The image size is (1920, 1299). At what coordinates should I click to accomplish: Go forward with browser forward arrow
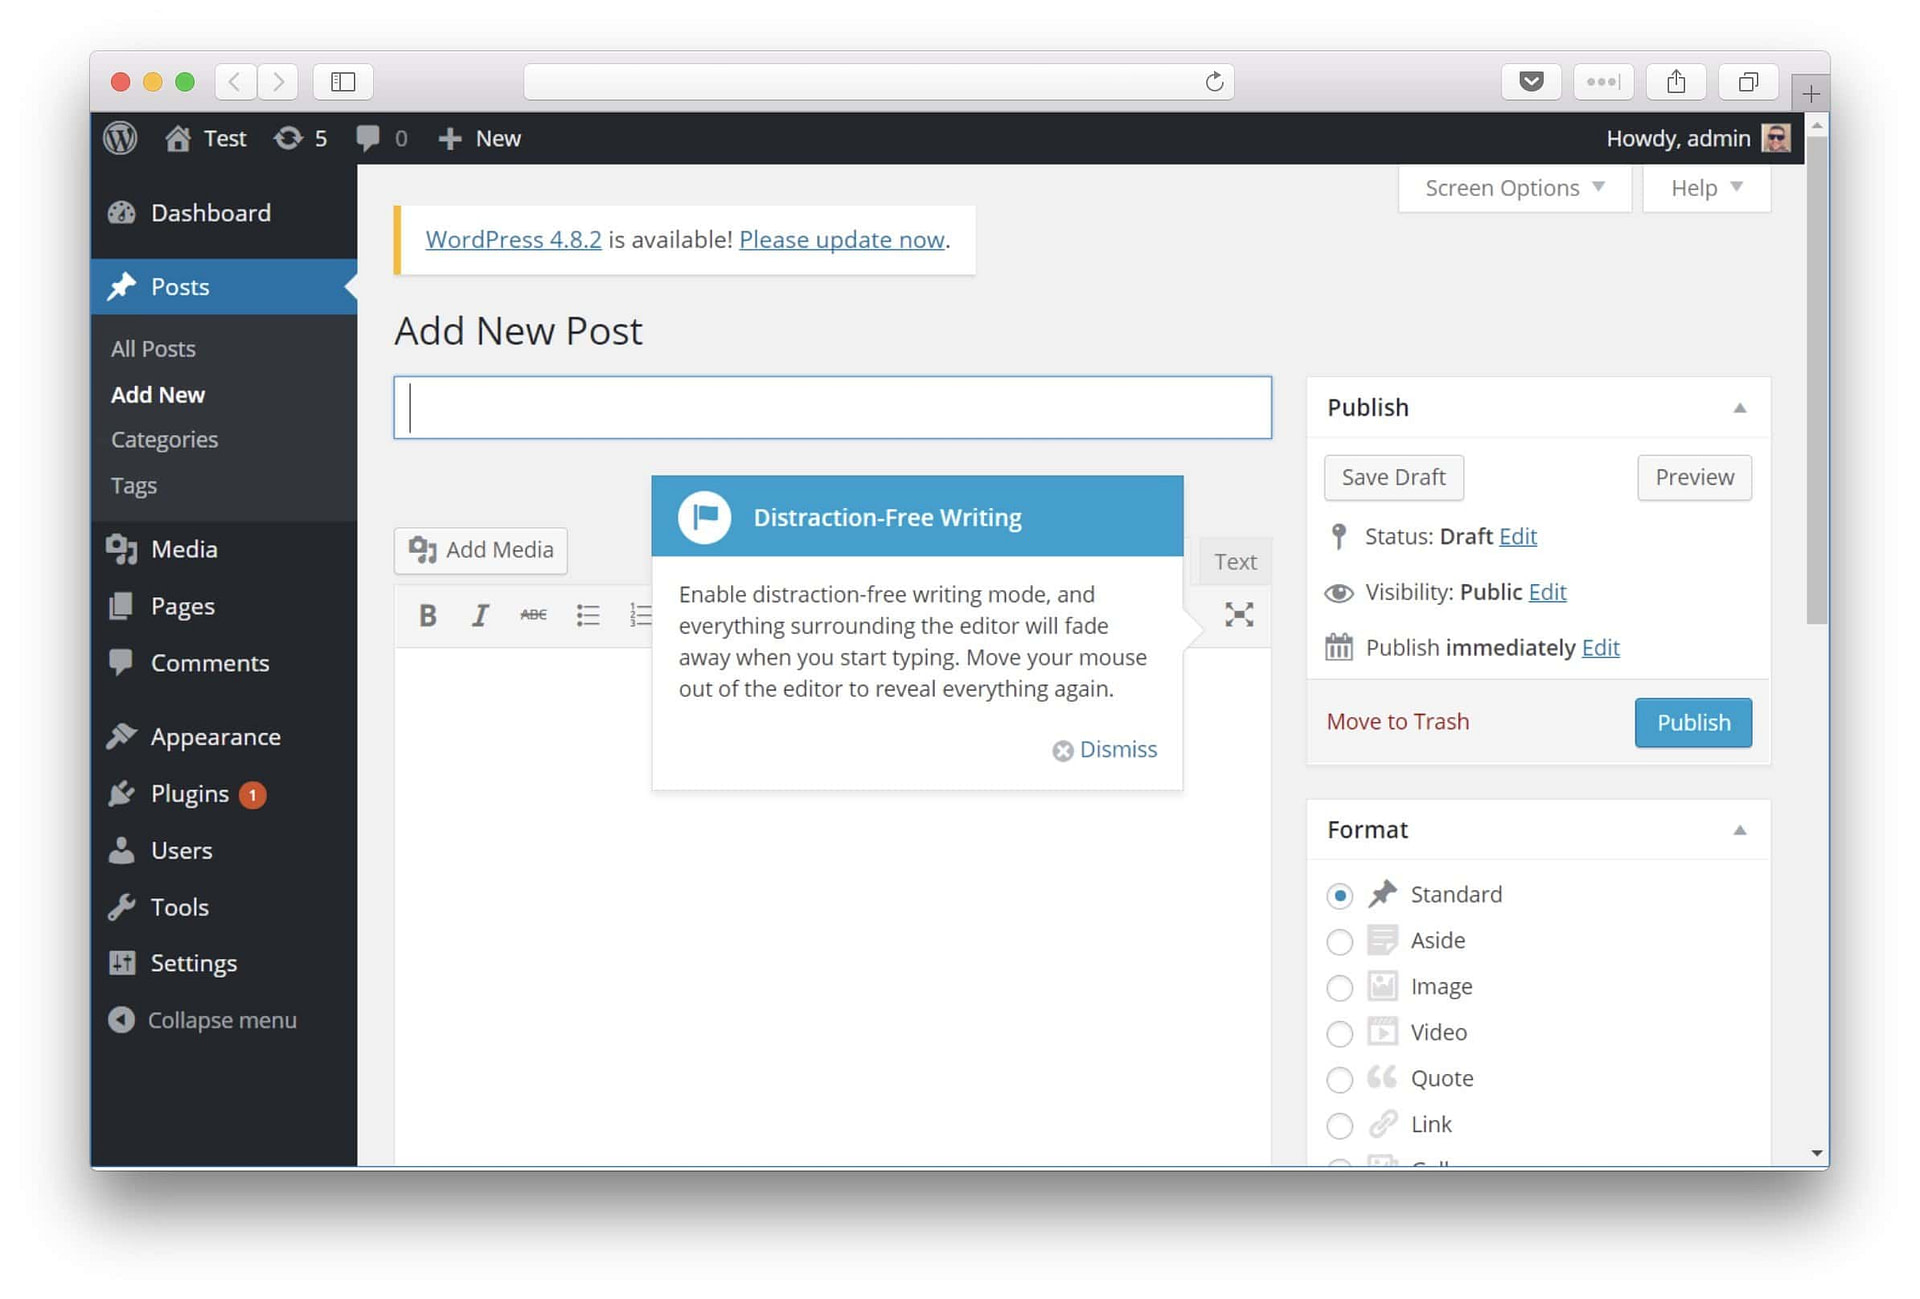278,82
